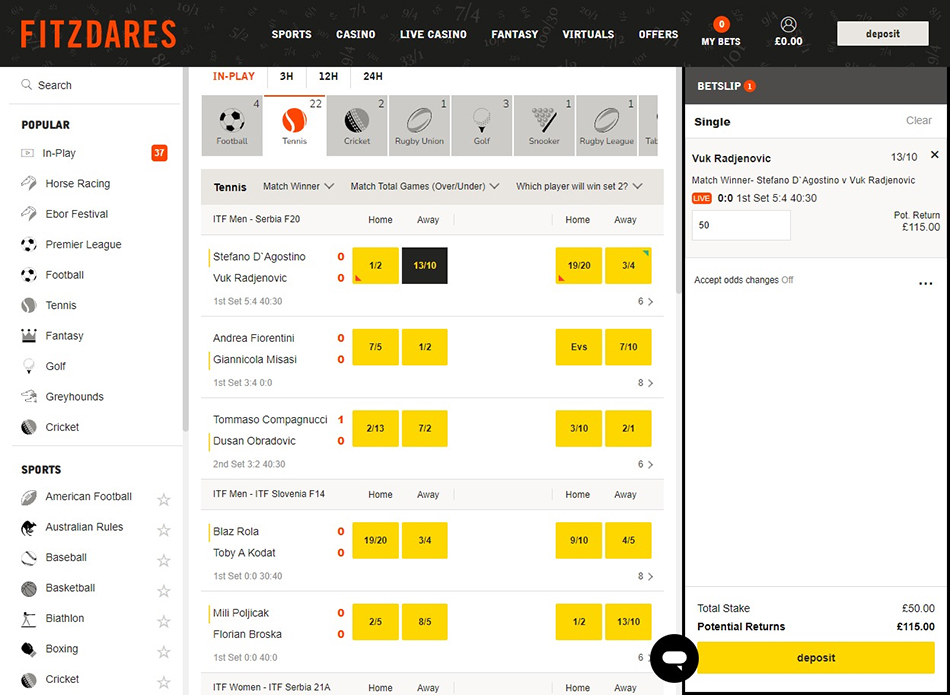Open the Golf in-play sport tile

[x=482, y=126]
